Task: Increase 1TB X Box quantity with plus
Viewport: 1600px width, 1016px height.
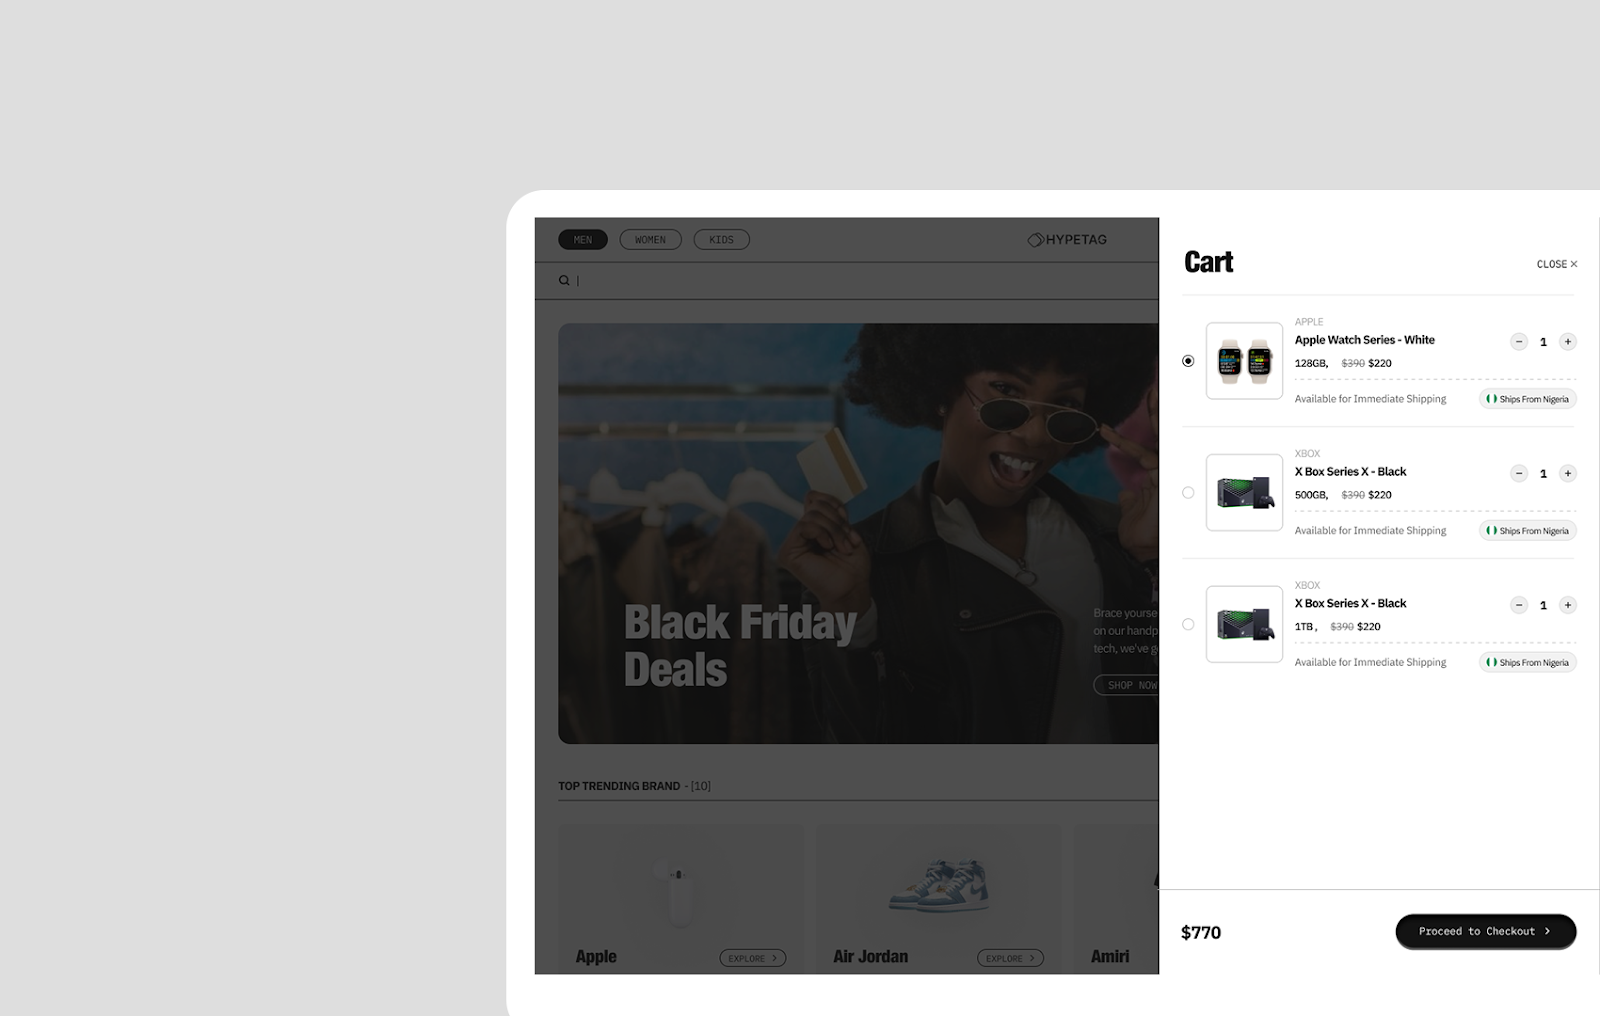Action: 1568,605
